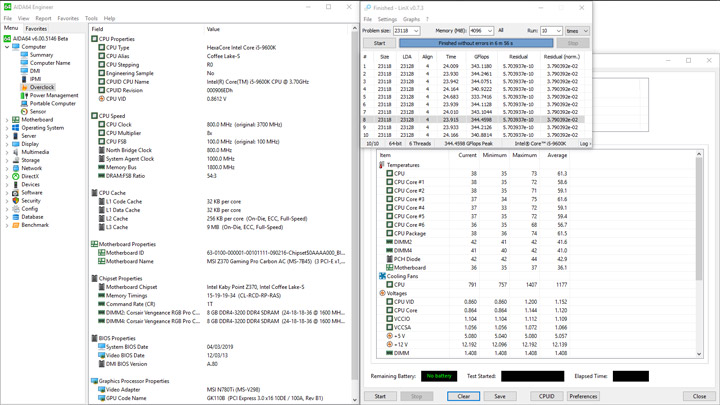Switch to the Favorites sidebar tab
The width and height of the screenshot is (720, 405).
[36, 28]
